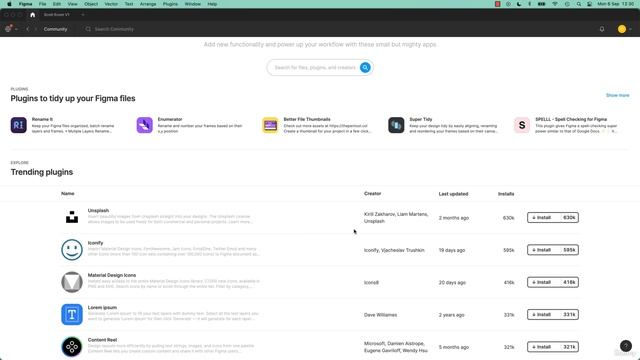The height and width of the screenshot is (360, 640).
Task: Open the Control Center menu bar icon
Action: (x=589, y=4)
